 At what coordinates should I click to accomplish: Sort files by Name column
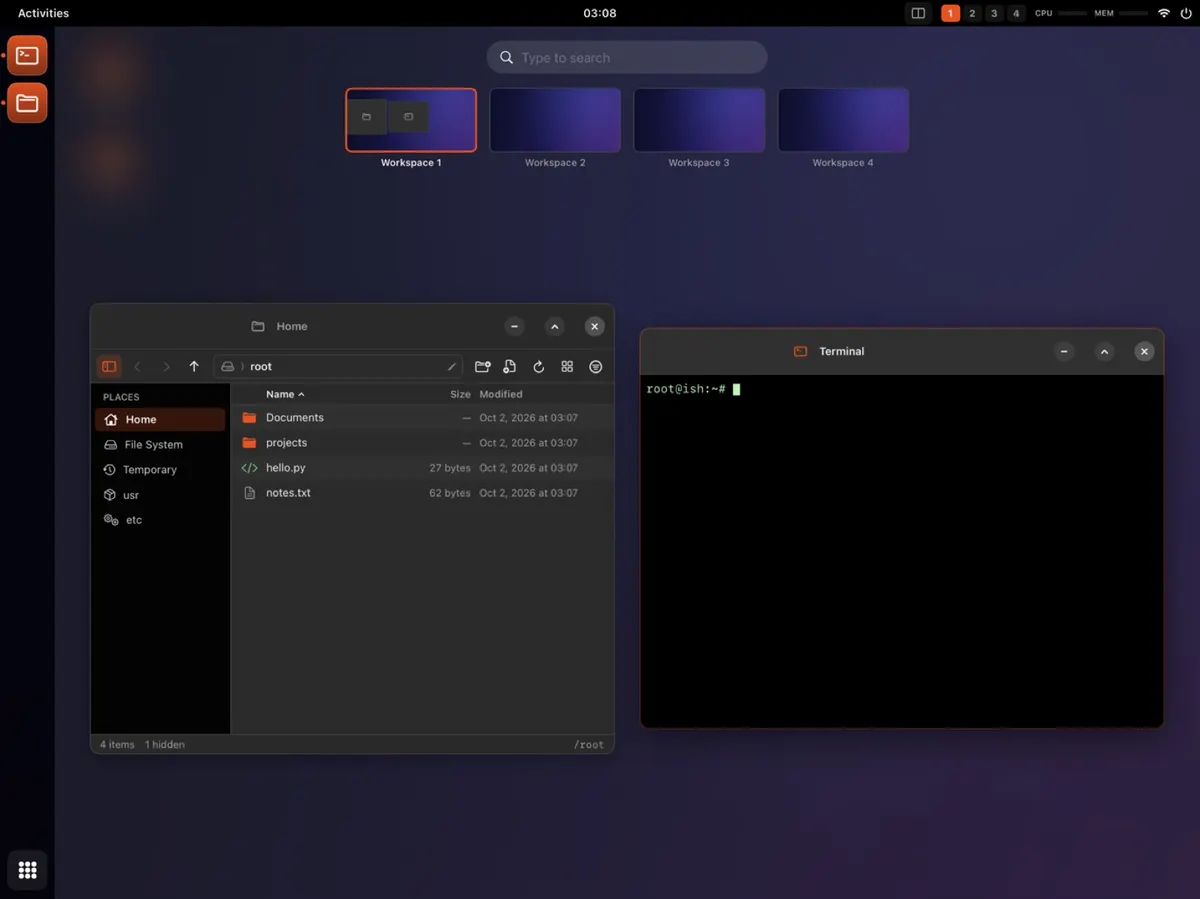coord(285,394)
